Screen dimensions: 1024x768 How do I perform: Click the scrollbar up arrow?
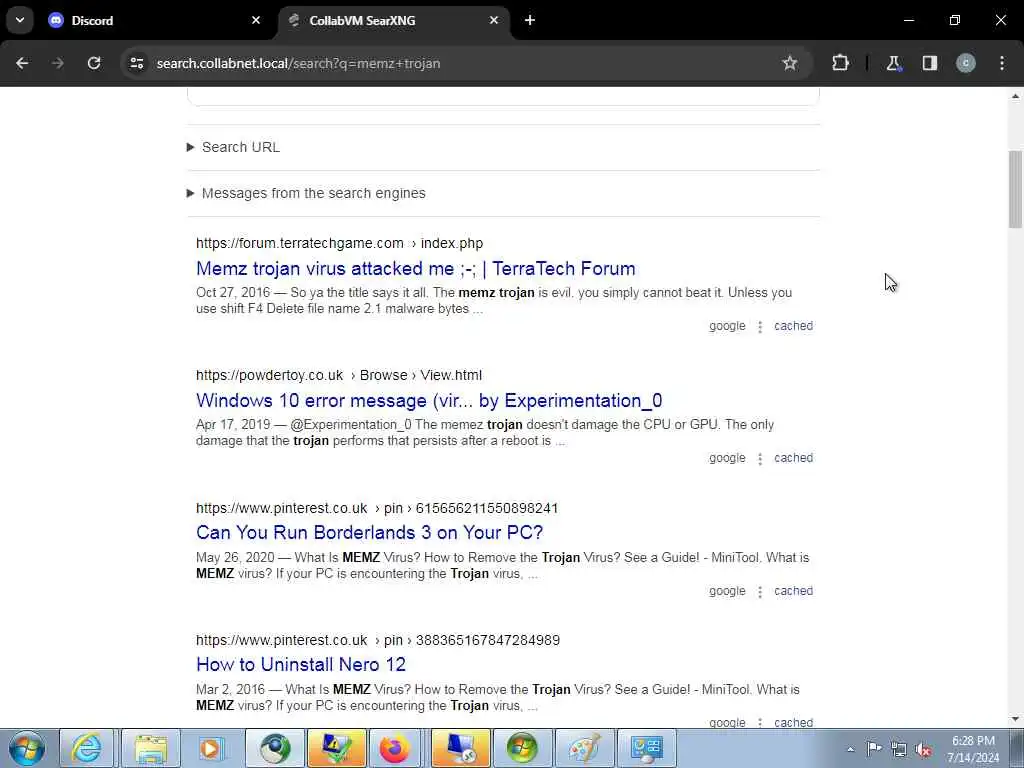click(x=1015, y=96)
